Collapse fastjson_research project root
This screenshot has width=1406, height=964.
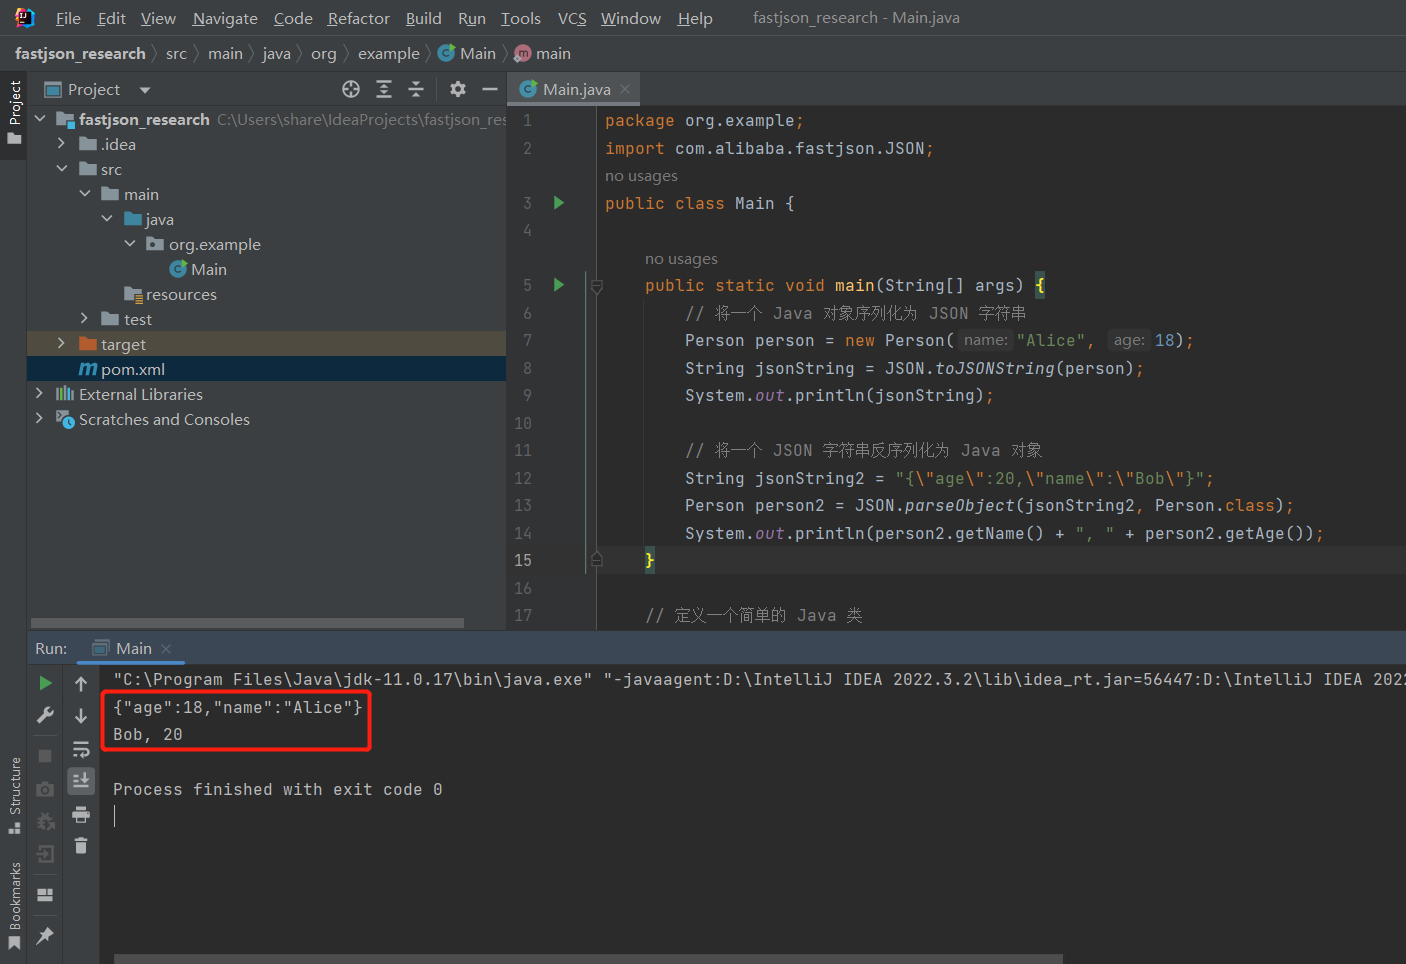point(40,119)
